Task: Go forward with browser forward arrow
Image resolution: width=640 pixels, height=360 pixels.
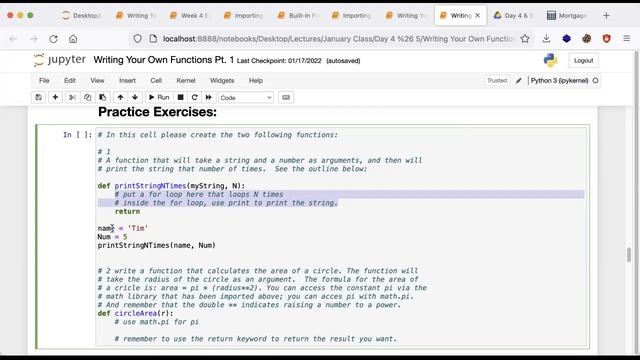Action: (33, 39)
